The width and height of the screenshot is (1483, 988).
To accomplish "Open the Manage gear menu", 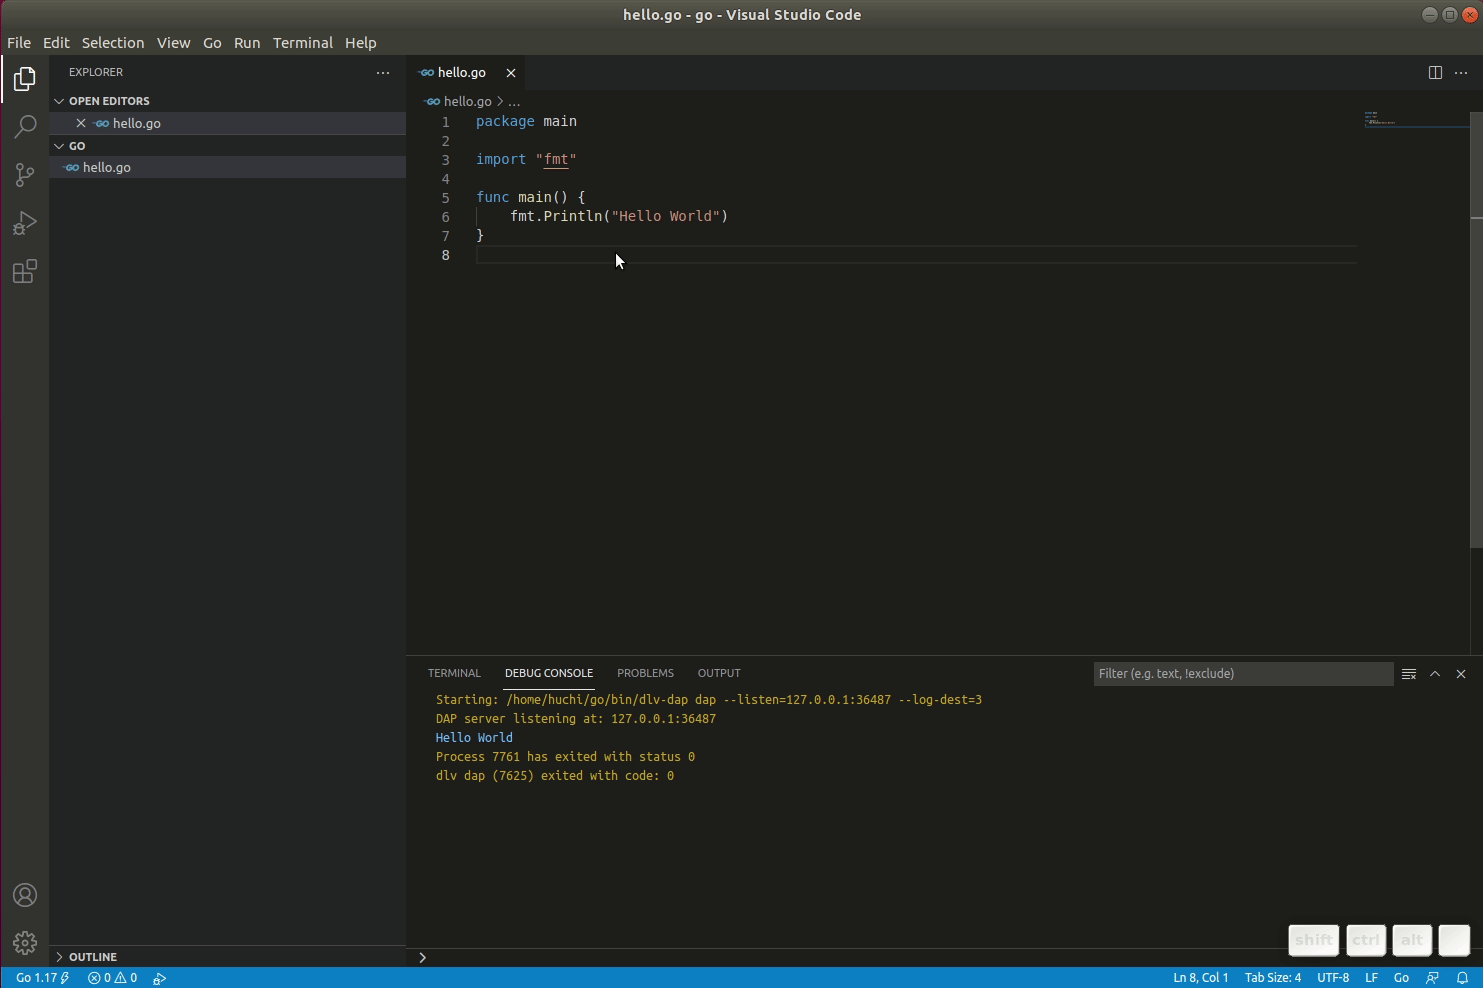I will 25,942.
